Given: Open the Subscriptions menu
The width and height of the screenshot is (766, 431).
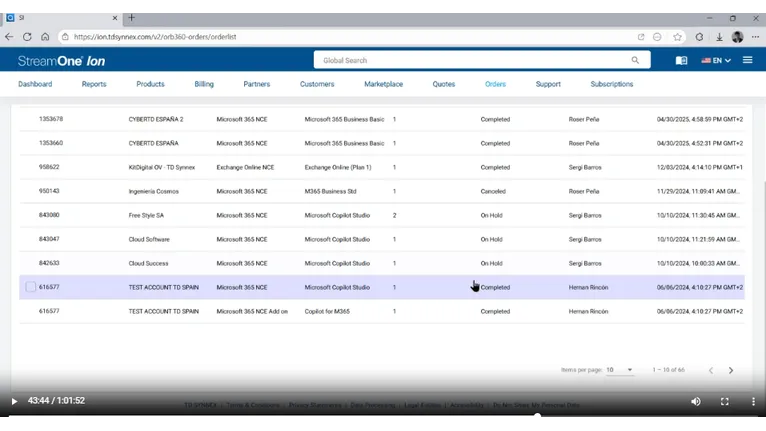Looking at the screenshot, I should tap(612, 84).
